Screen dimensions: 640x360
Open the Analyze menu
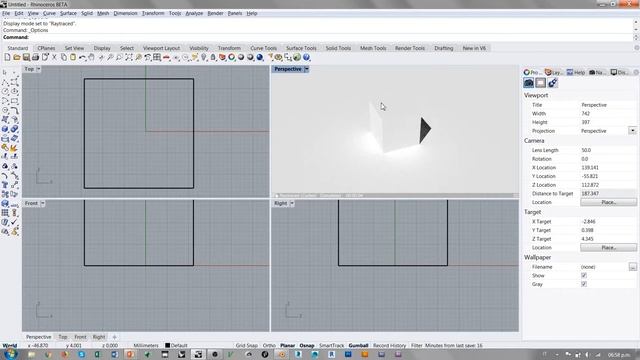point(194,13)
